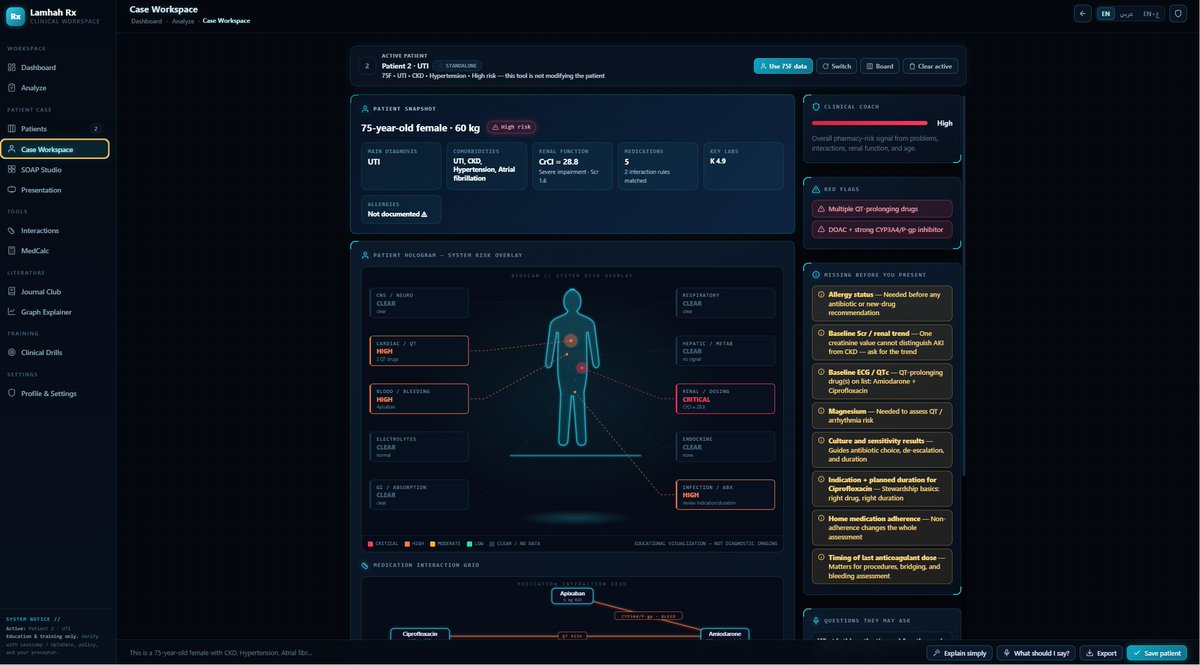Select the Endocrine tile
The width and height of the screenshot is (1200, 665).
click(725, 447)
